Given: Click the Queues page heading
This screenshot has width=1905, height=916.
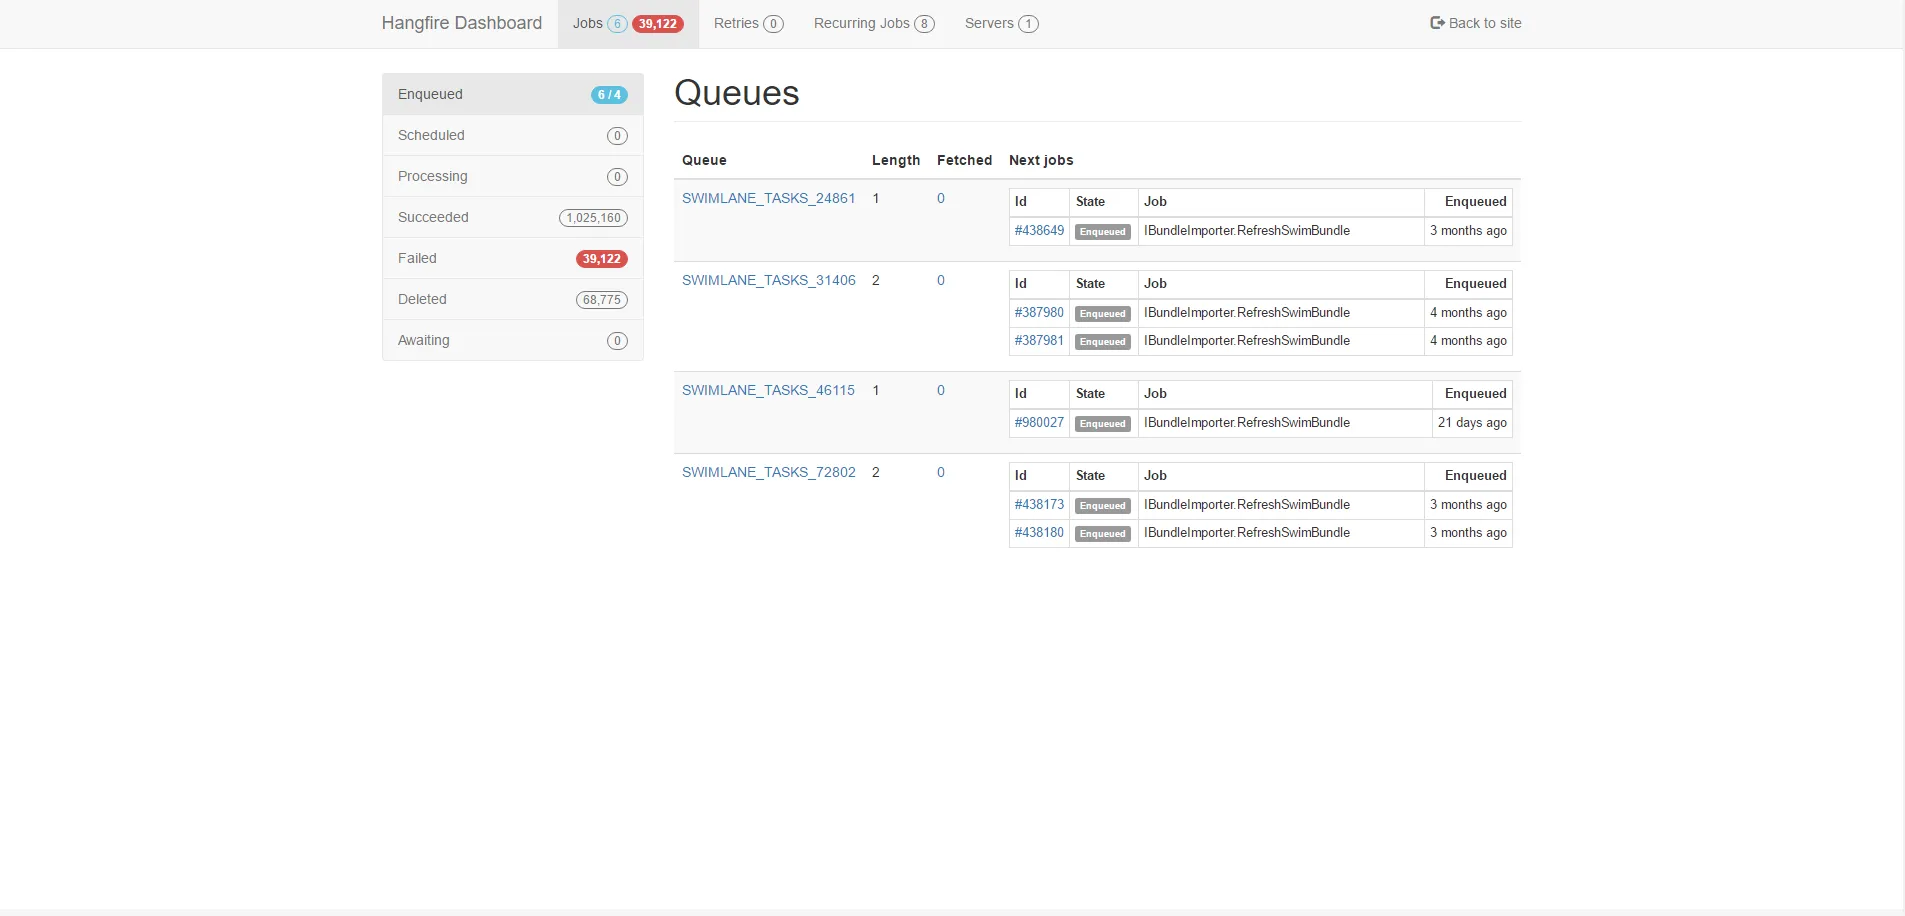Looking at the screenshot, I should tap(737, 93).
